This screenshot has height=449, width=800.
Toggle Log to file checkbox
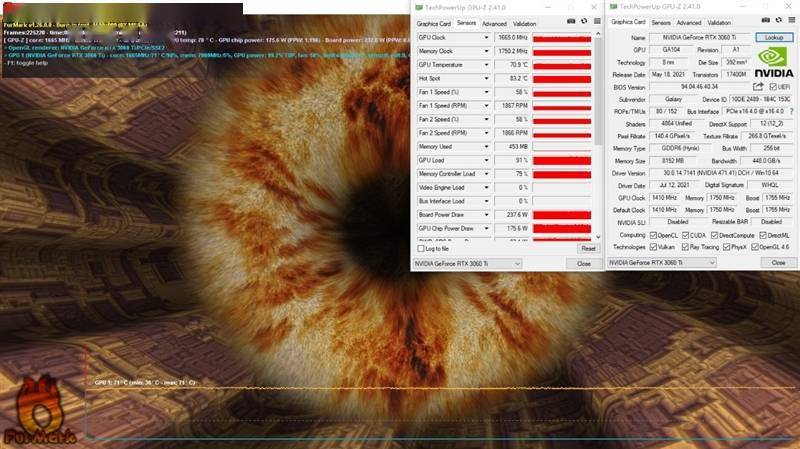point(421,248)
